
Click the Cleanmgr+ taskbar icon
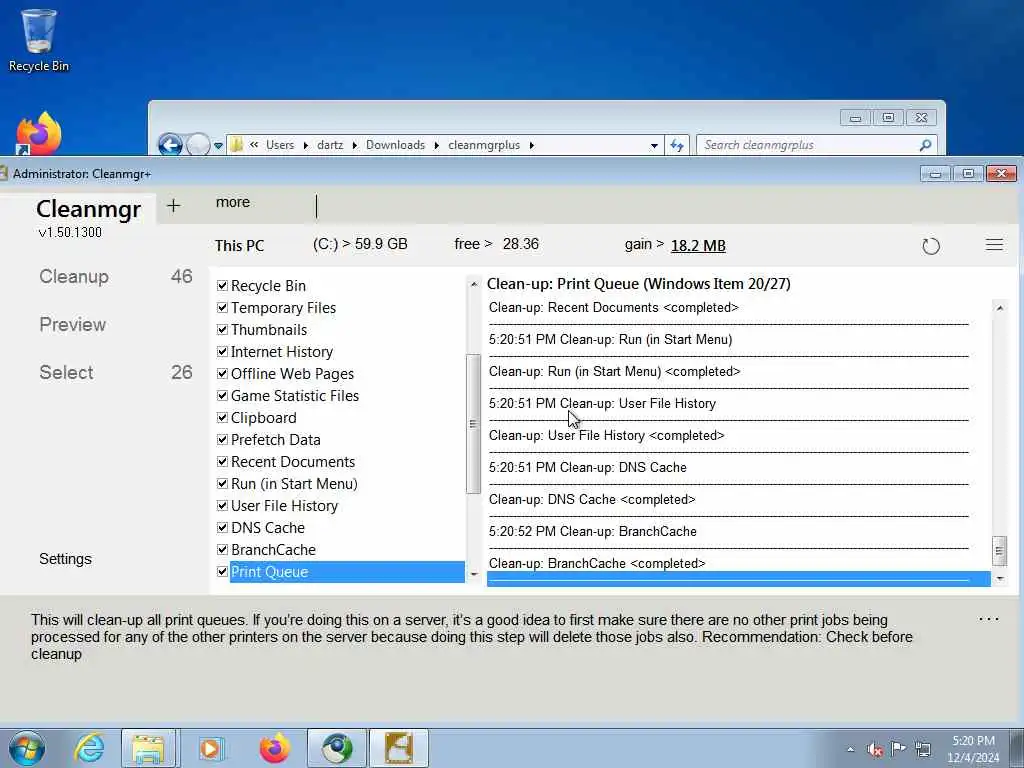399,748
